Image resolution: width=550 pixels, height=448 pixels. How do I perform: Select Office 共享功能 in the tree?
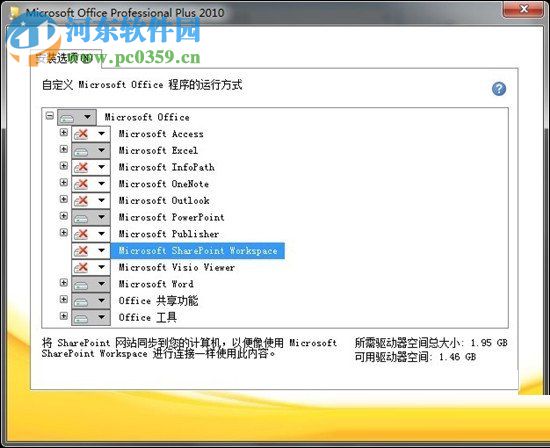click(158, 301)
